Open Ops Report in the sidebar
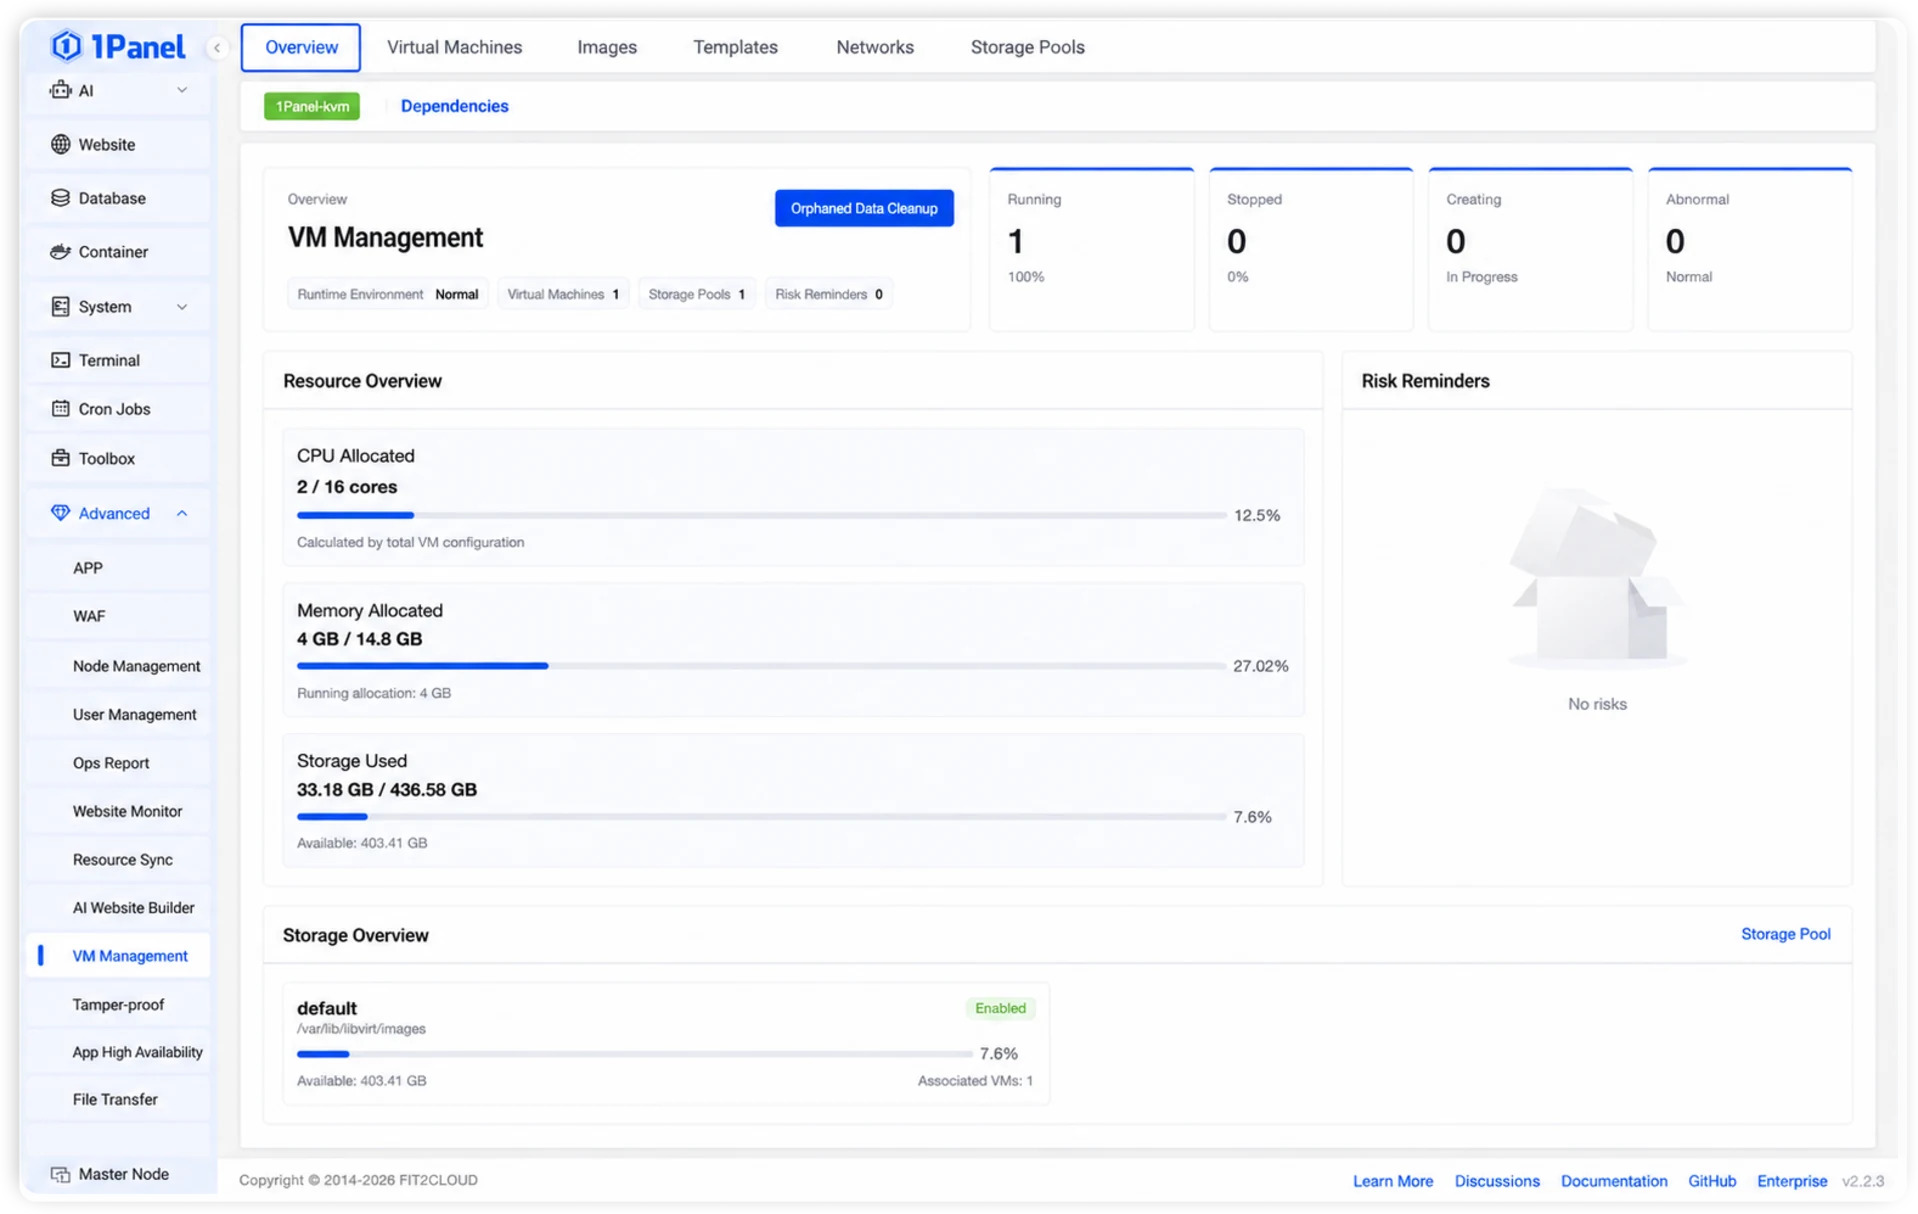 118,763
